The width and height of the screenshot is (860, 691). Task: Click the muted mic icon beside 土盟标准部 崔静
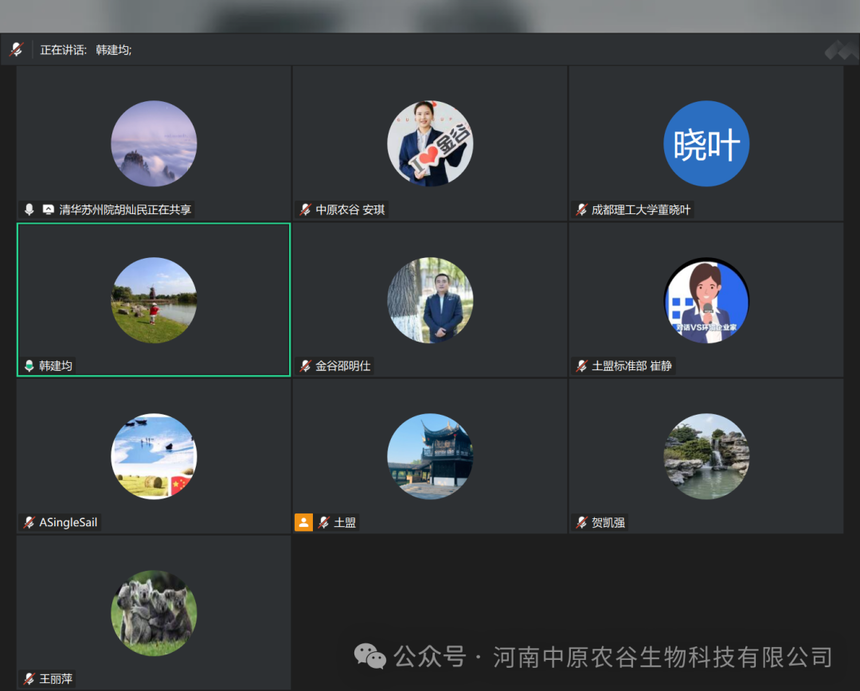pos(582,366)
